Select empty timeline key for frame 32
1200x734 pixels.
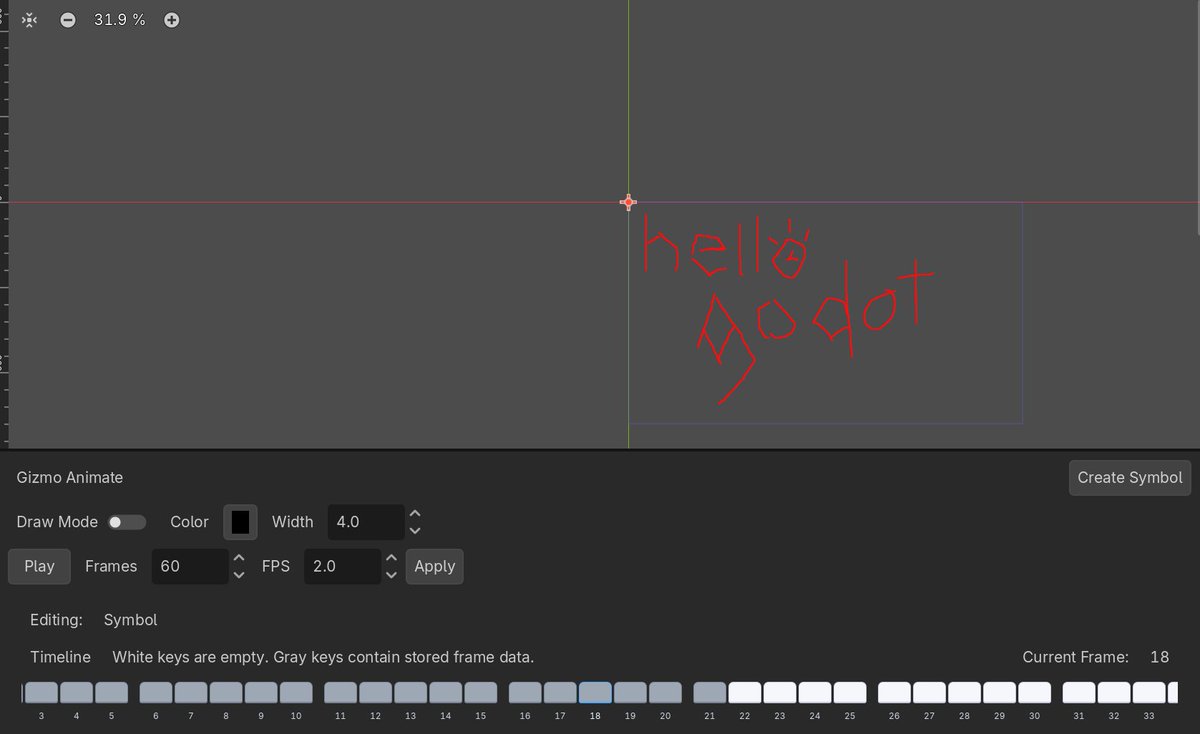[x=1114, y=692]
